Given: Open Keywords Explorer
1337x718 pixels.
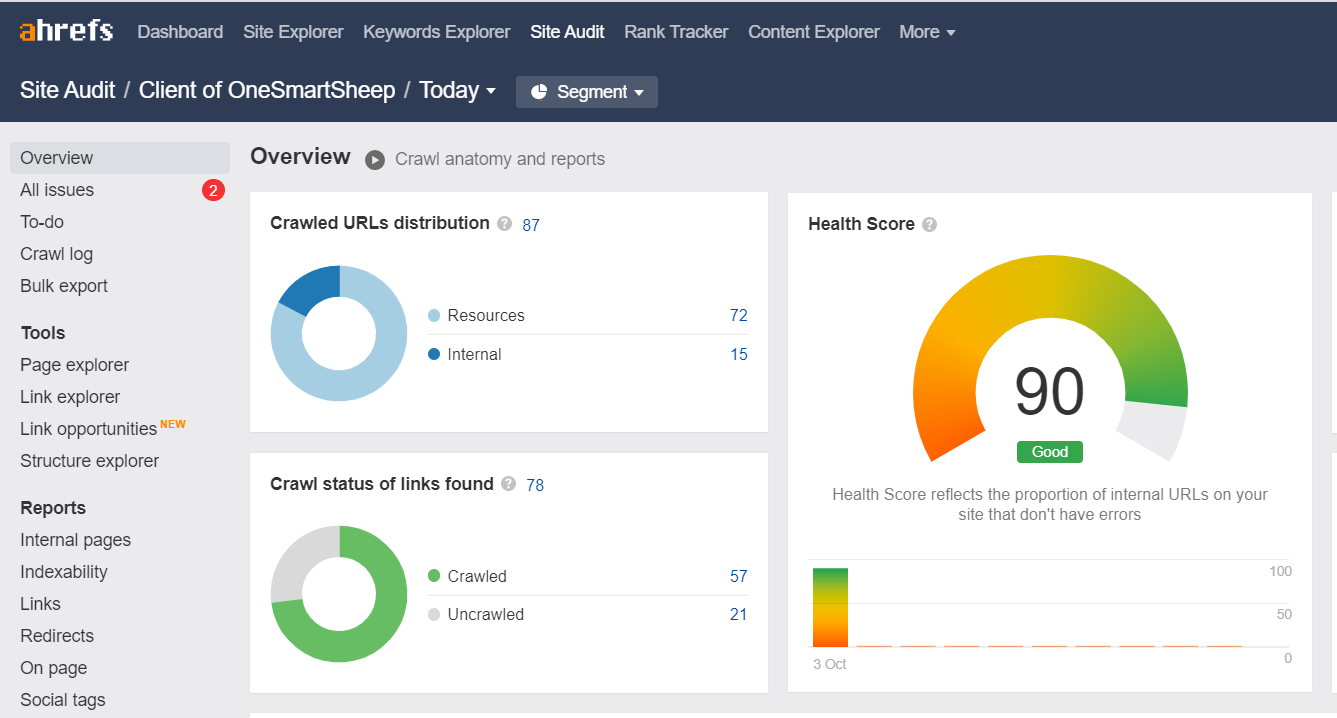Looking at the screenshot, I should [x=437, y=32].
